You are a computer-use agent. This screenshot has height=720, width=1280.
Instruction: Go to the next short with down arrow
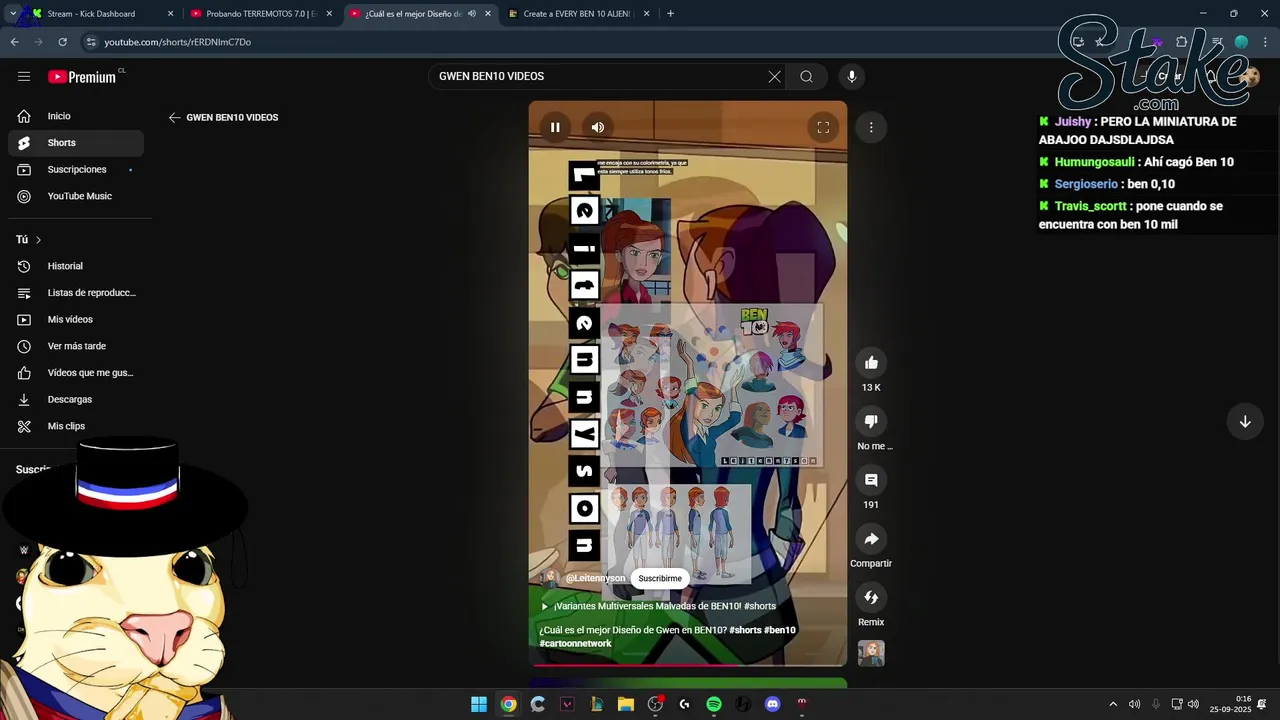click(1245, 422)
